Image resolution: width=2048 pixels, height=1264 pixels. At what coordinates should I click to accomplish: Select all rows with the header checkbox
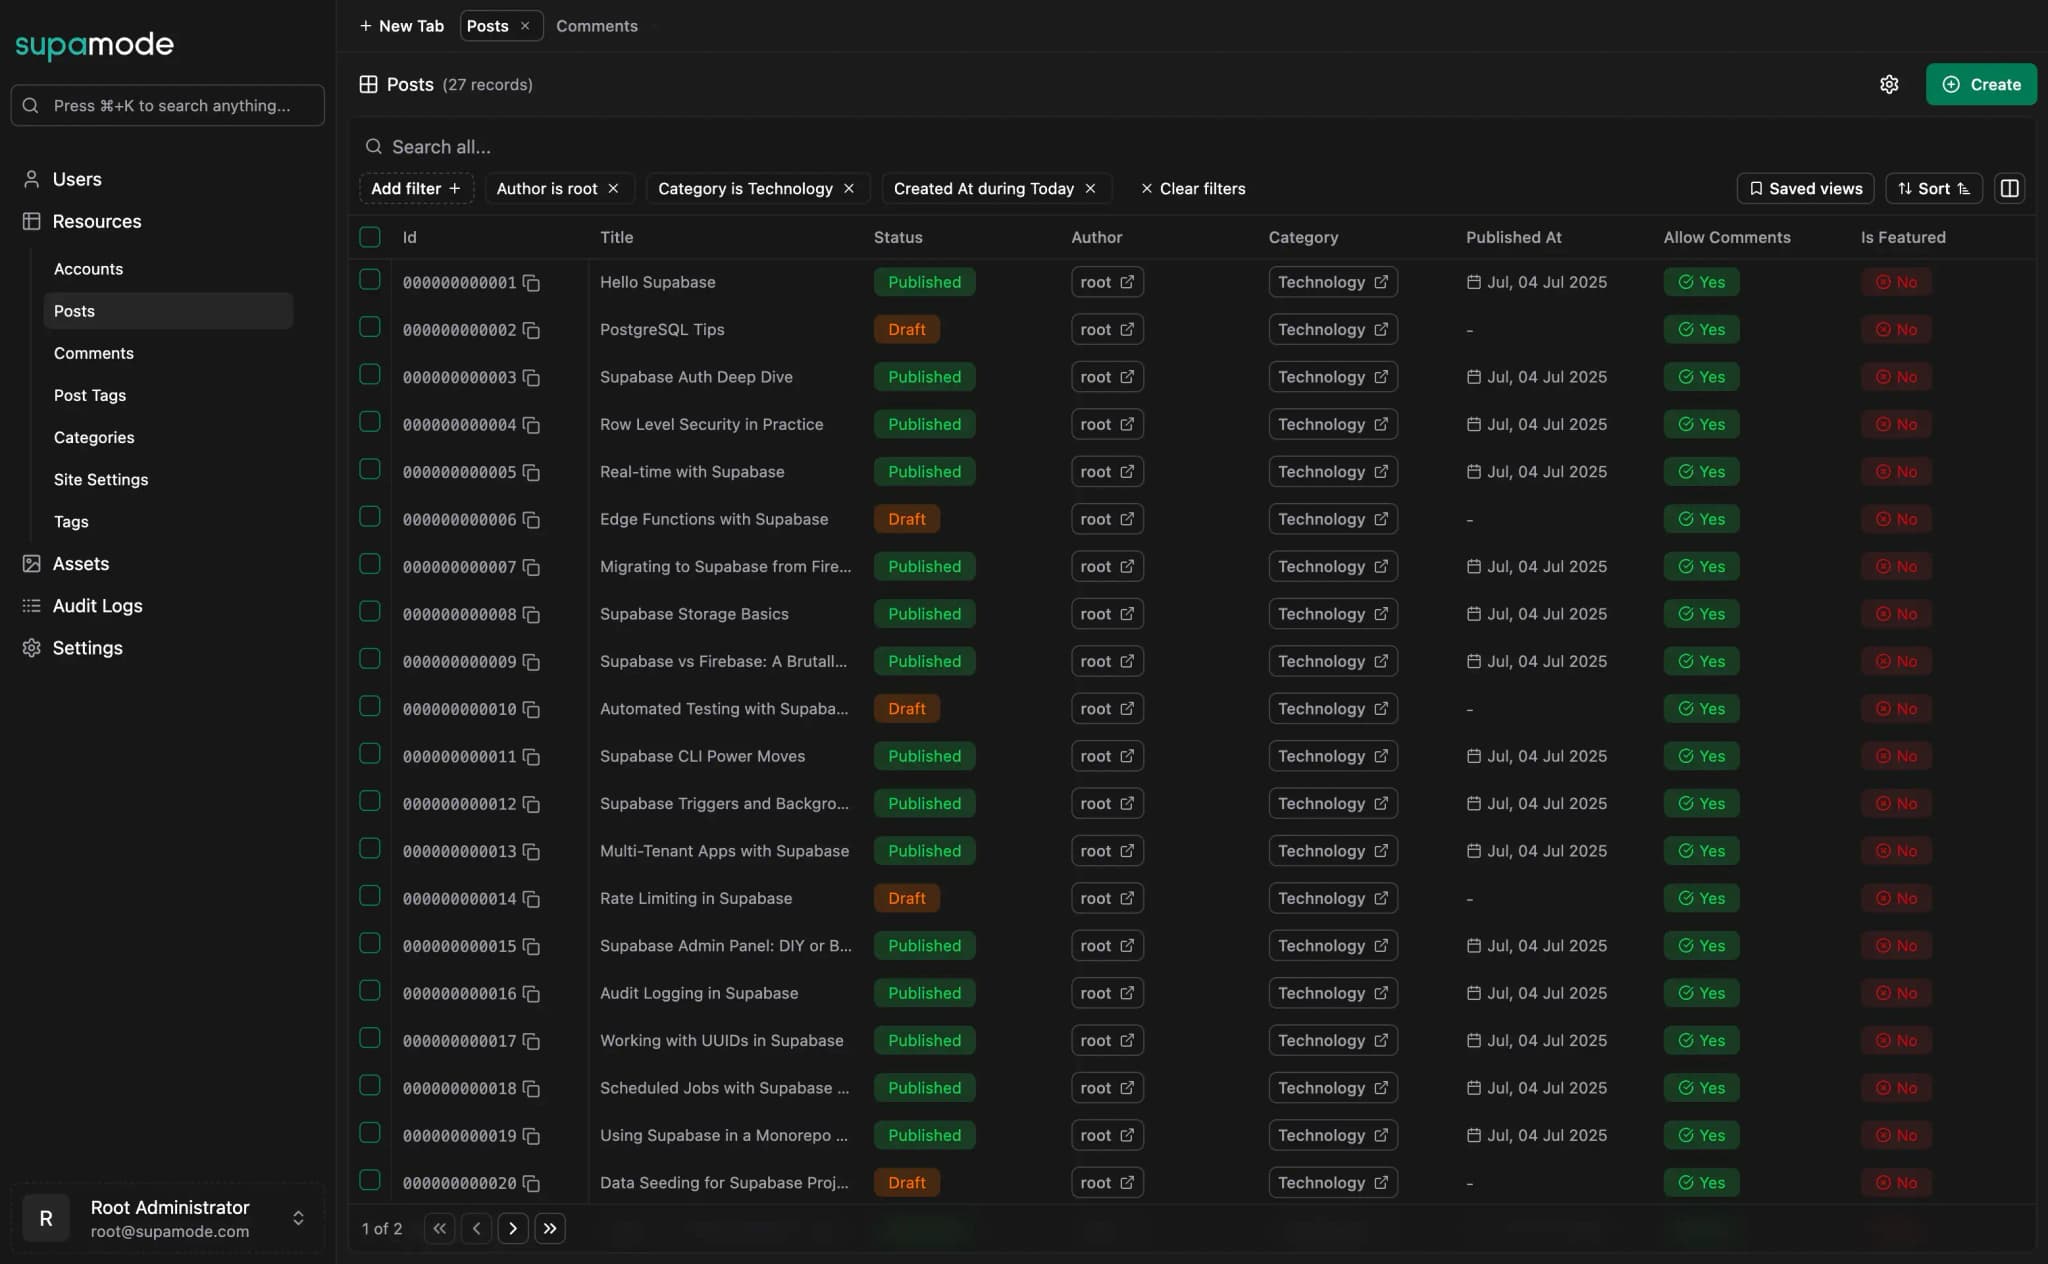pos(370,237)
